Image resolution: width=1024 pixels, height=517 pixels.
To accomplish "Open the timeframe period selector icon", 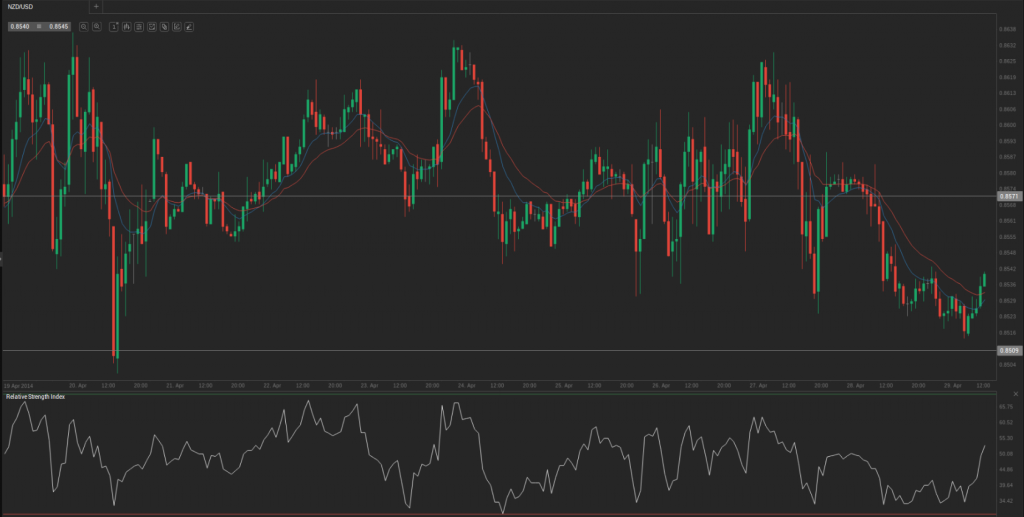I will coord(114,26).
